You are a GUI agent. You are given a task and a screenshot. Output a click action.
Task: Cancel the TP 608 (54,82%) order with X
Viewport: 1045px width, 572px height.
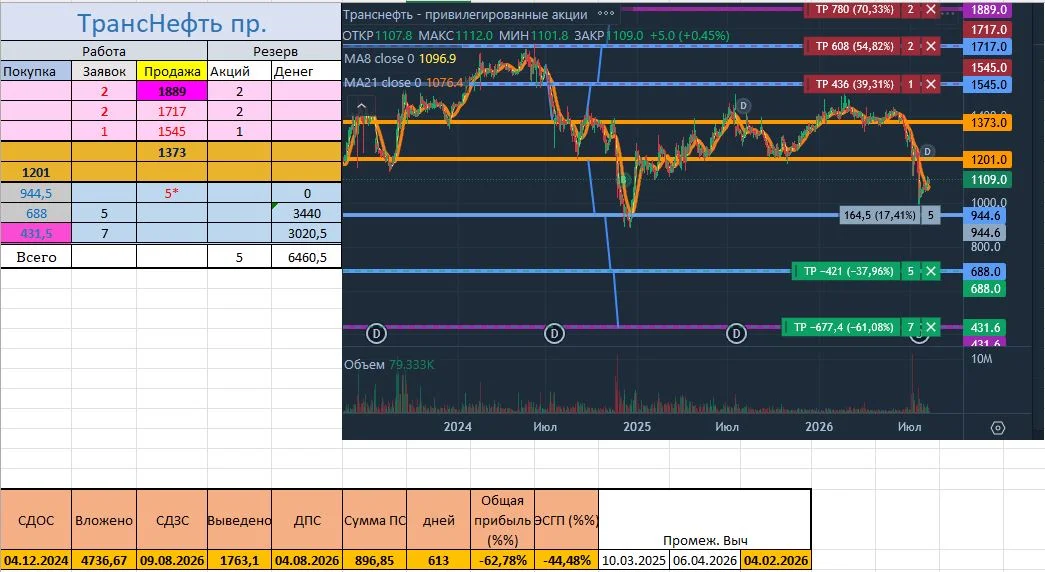[x=931, y=46]
